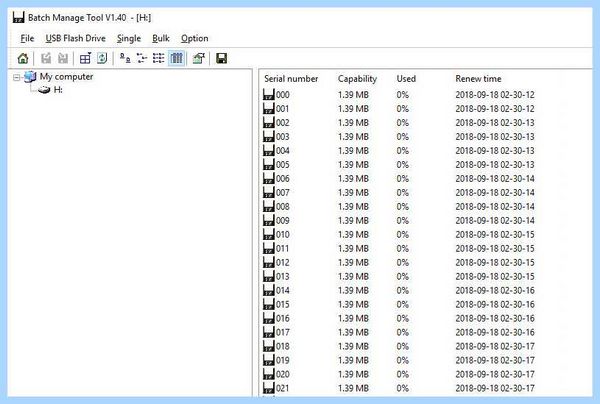The height and width of the screenshot is (404, 600).
Task: Switch to small icons view
Action: coord(142,59)
